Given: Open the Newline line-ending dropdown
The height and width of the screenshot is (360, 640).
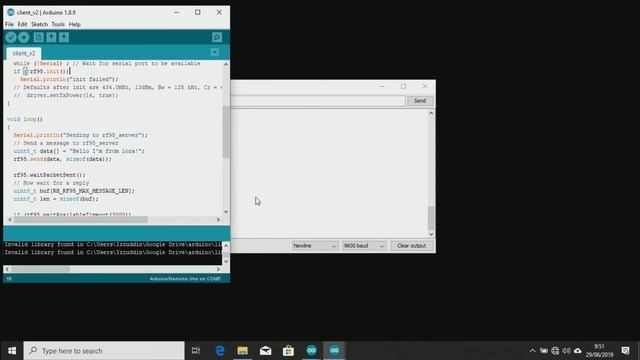Looking at the screenshot, I should pos(314,246).
